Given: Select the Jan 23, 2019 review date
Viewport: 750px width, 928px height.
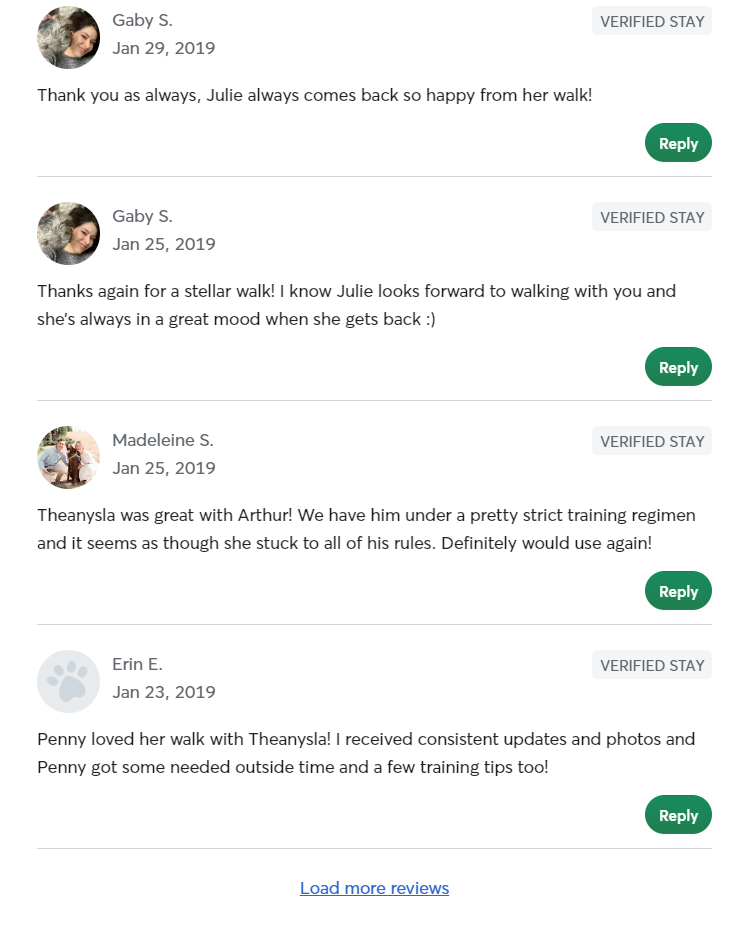Looking at the screenshot, I should (164, 691).
